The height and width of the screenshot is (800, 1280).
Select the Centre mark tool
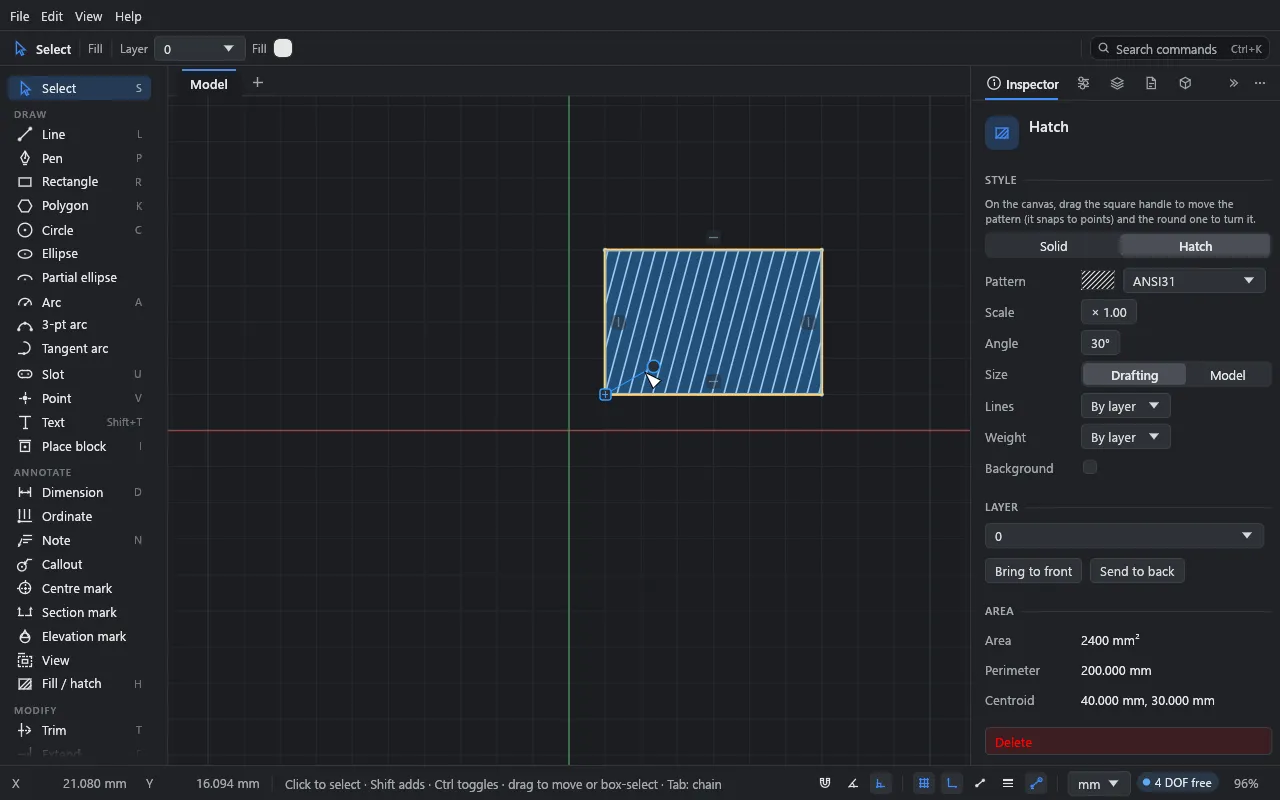click(x=79, y=588)
